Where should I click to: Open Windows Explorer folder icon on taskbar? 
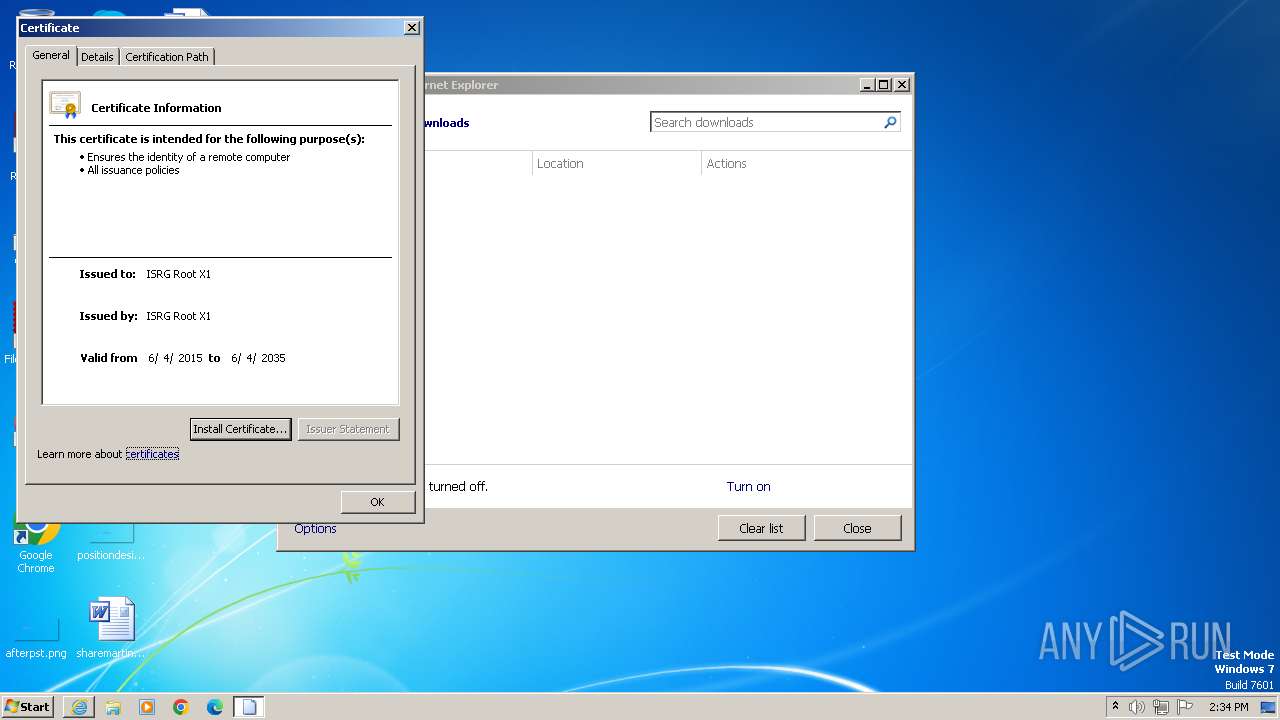tap(113, 707)
